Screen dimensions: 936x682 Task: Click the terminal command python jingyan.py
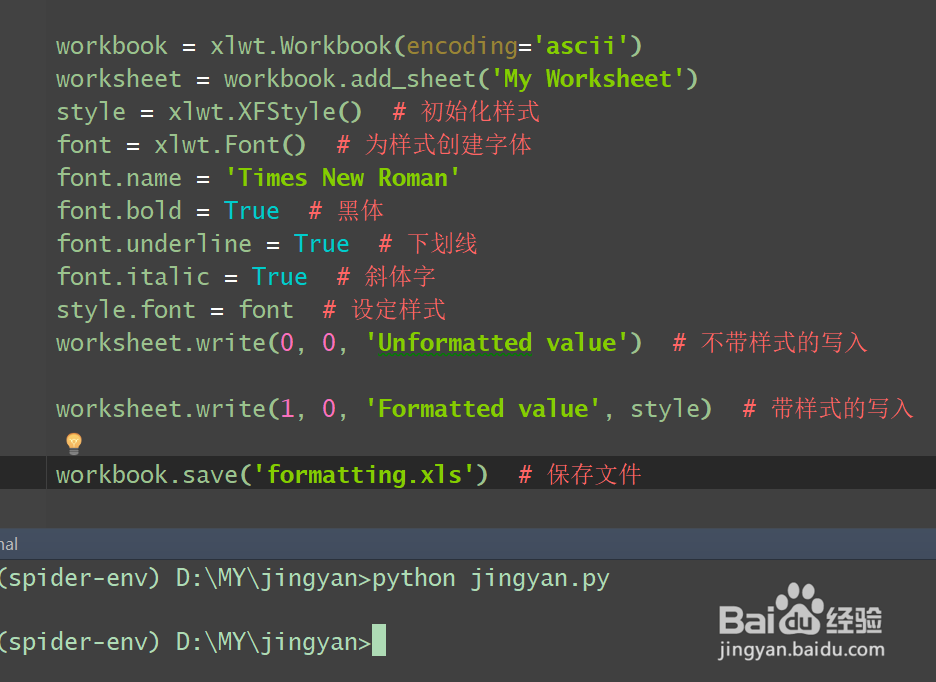pos(491,579)
